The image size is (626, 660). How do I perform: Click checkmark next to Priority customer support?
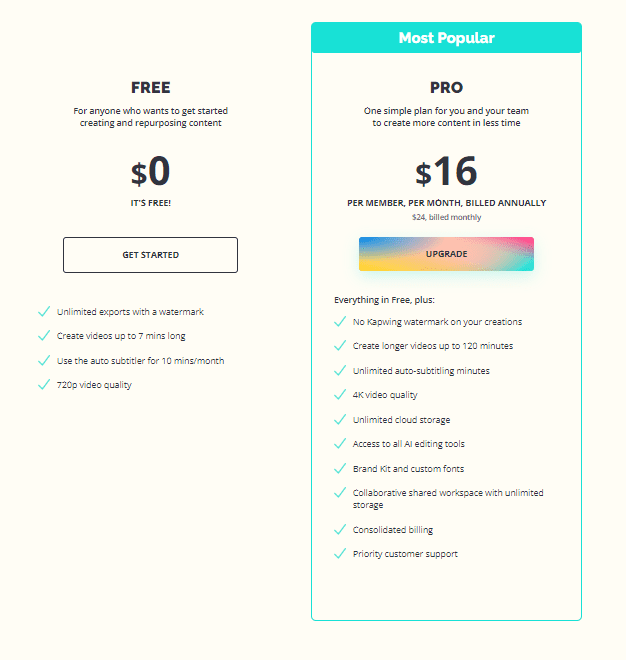pos(340,554)
